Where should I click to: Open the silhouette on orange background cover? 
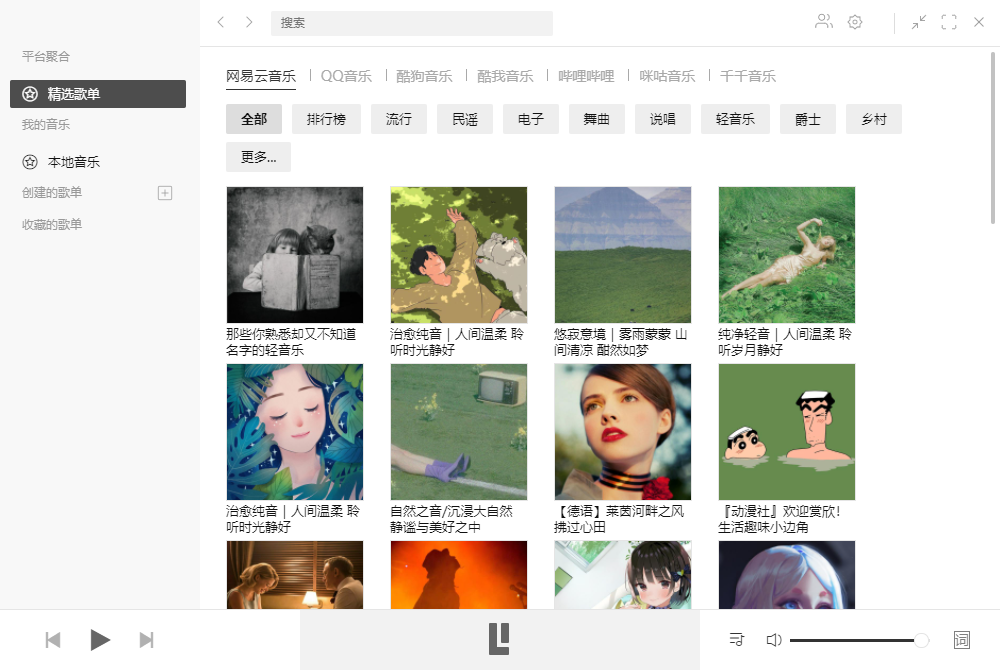(x=459, y=575)
